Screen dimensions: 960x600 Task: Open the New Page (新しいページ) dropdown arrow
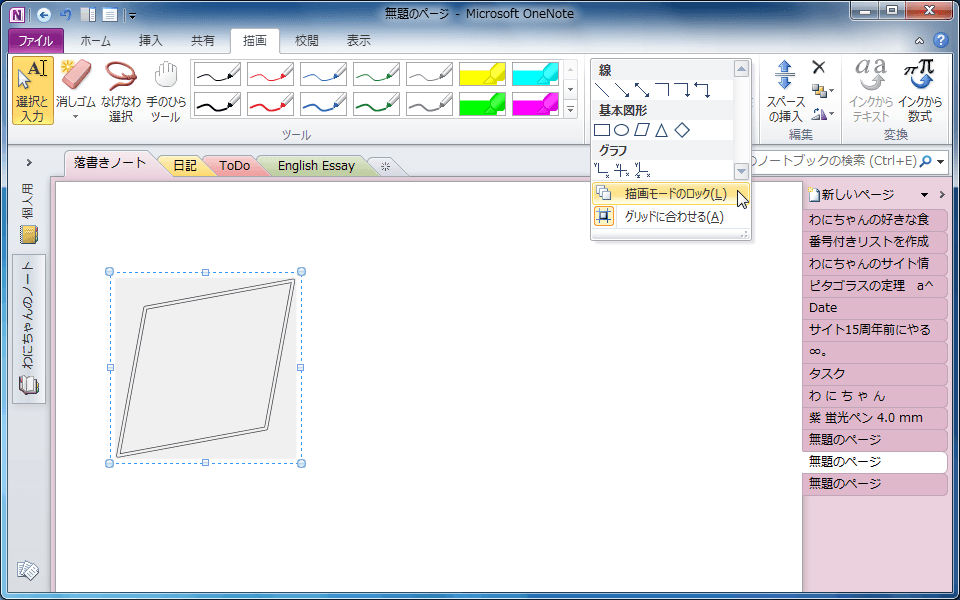click(924, 195)
